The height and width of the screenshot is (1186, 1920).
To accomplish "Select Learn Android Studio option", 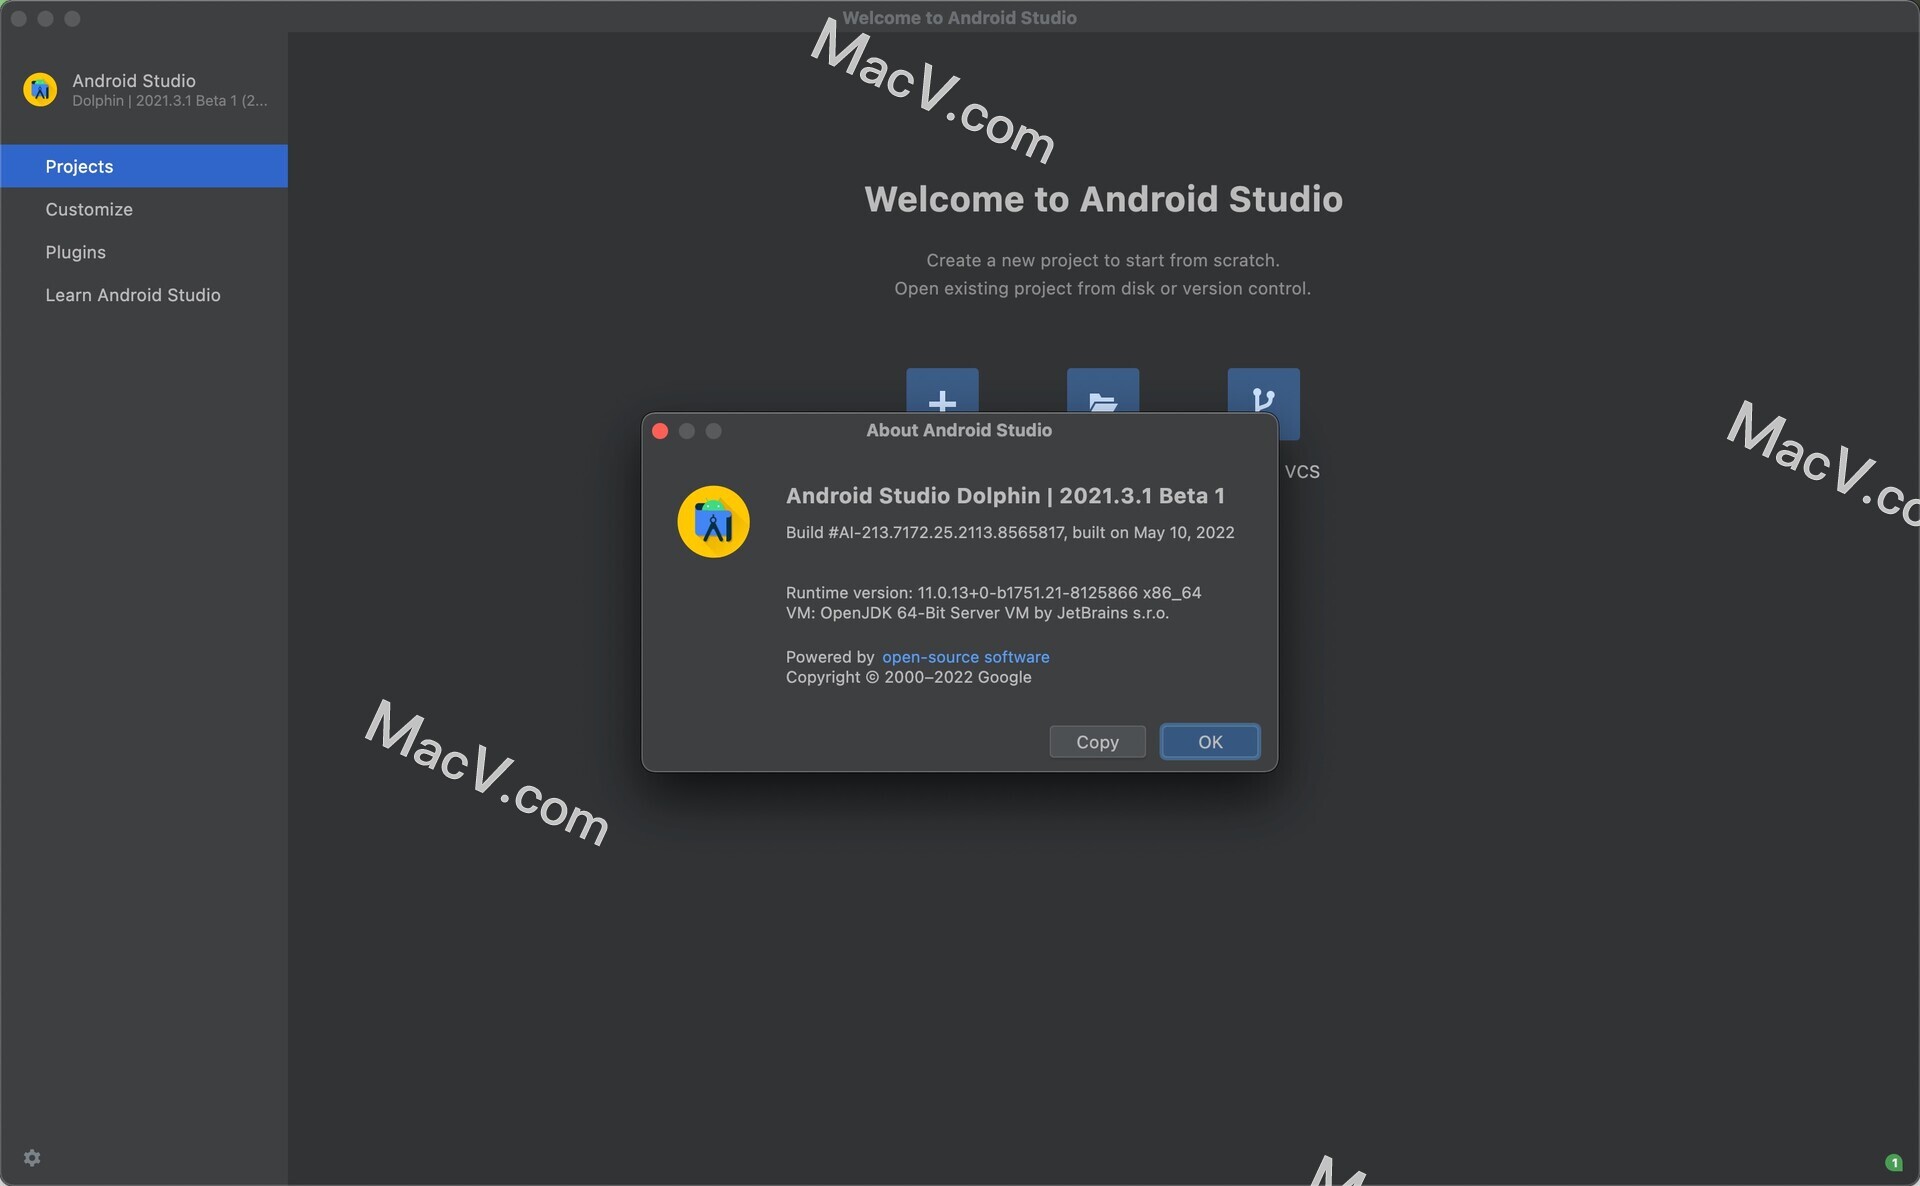I will point(133,293).
